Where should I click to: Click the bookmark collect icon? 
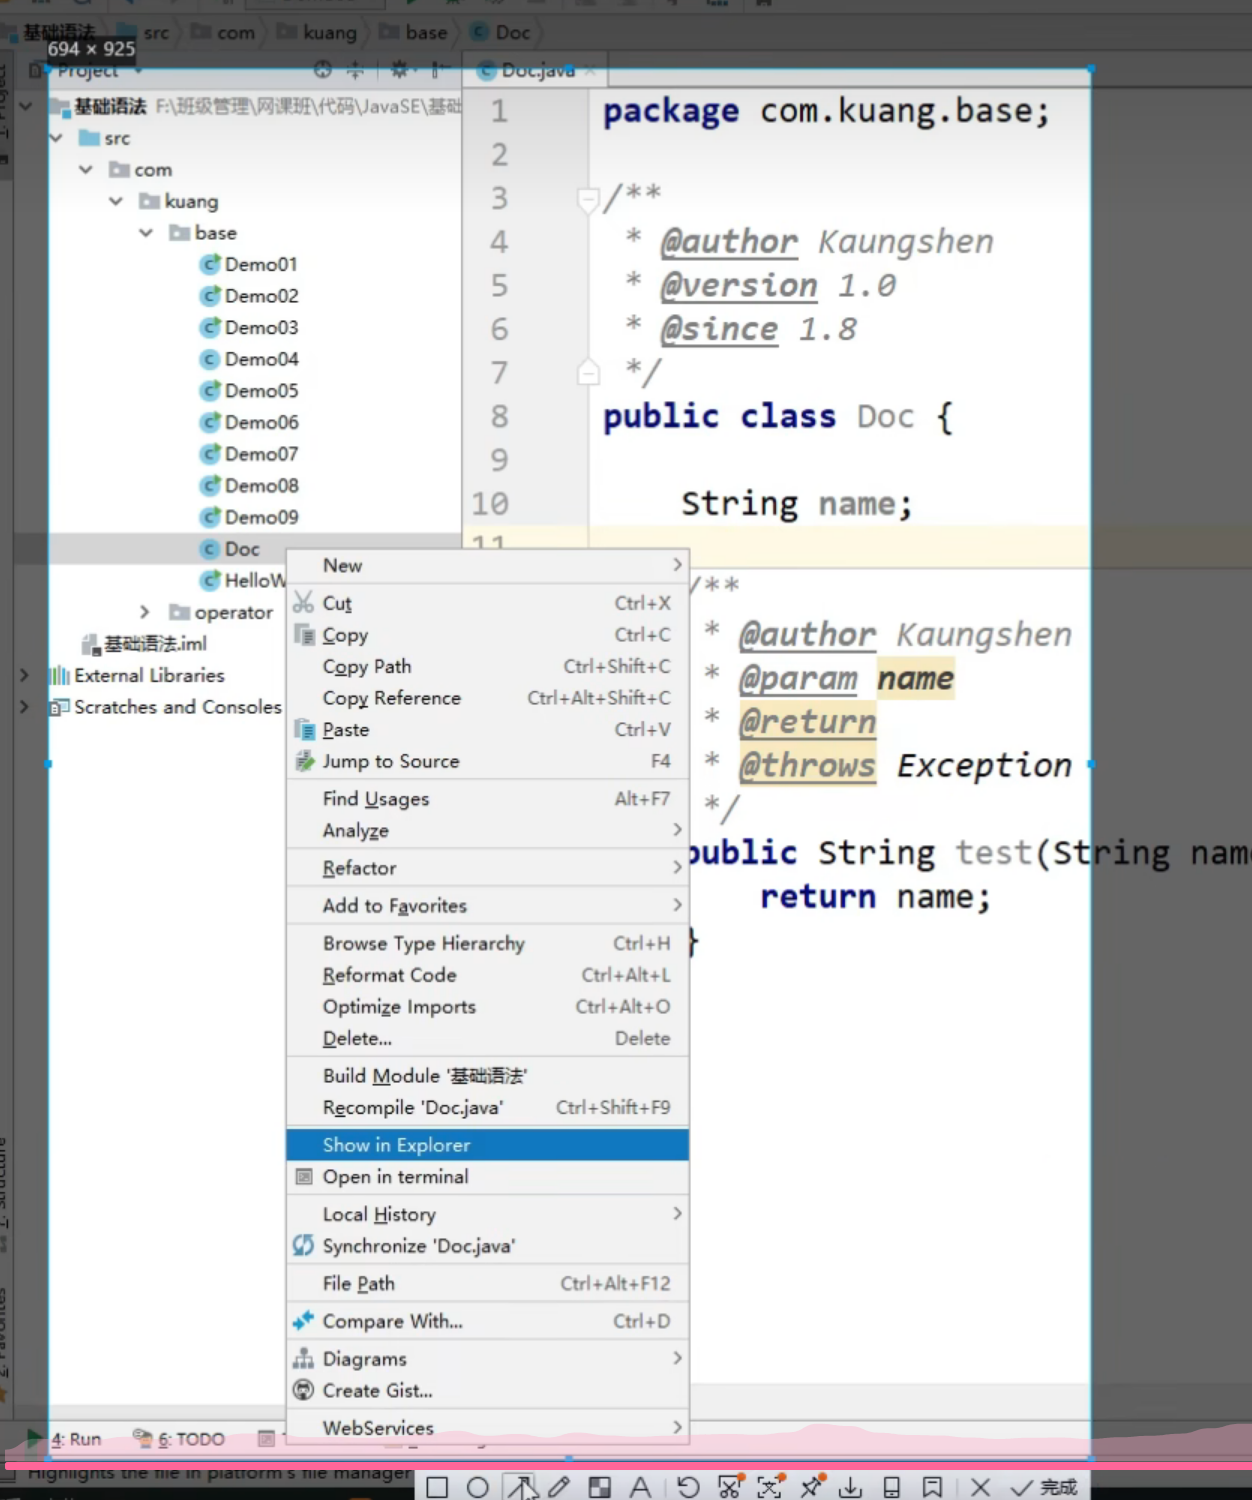932,1487
